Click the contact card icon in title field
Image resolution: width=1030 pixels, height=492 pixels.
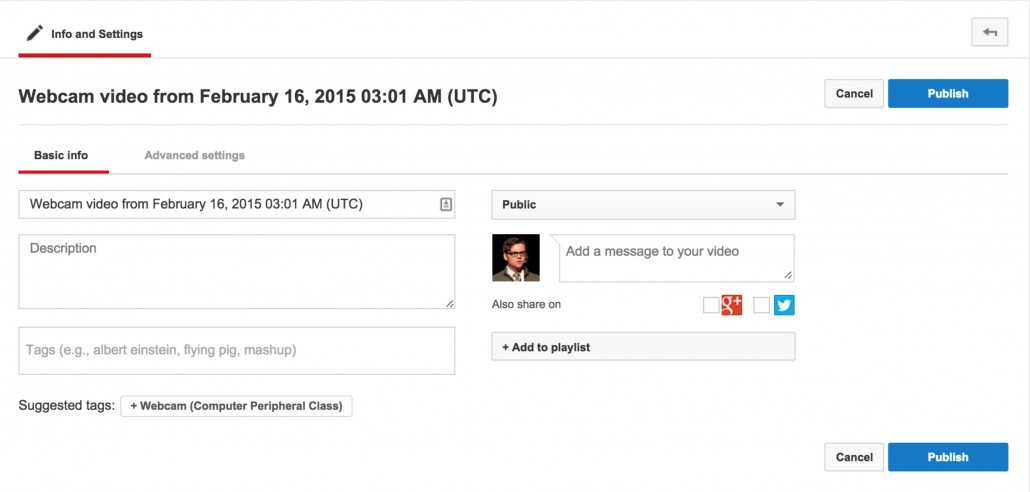click(x=445, y=204)
